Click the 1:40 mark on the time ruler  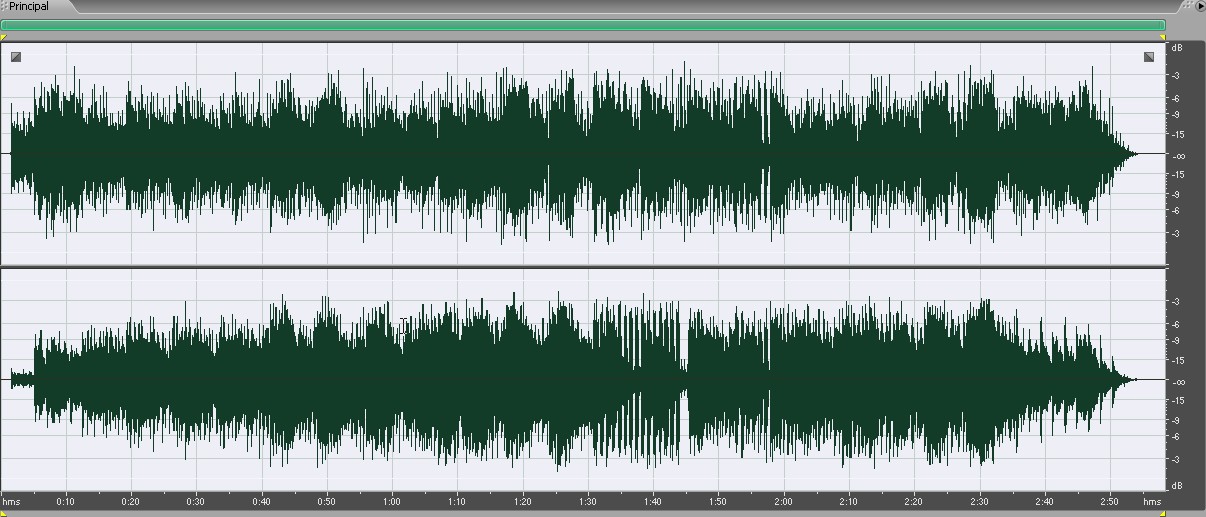(x=653, y=501)
